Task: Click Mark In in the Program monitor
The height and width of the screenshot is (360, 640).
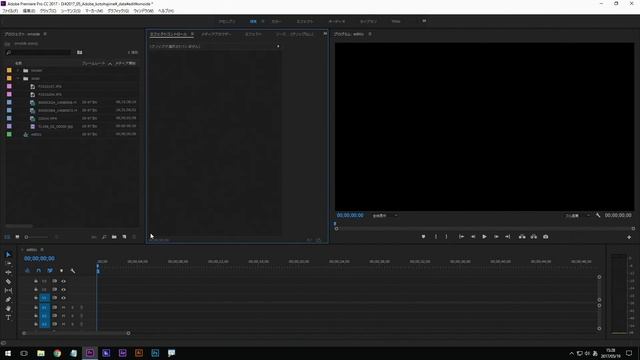Action: click(436, 237)
